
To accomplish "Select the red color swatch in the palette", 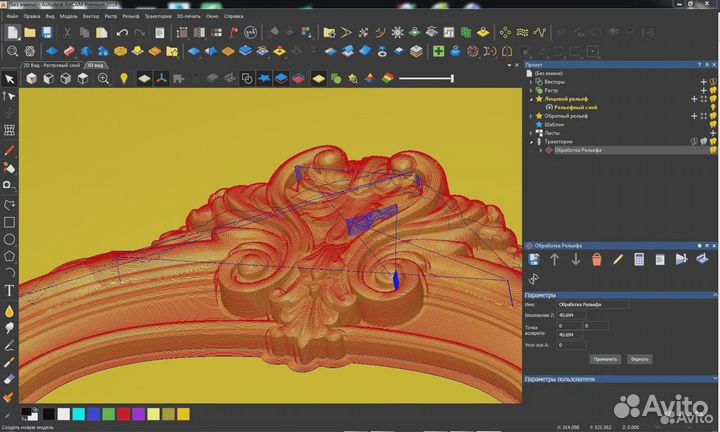I will click(x=123, y=413).
